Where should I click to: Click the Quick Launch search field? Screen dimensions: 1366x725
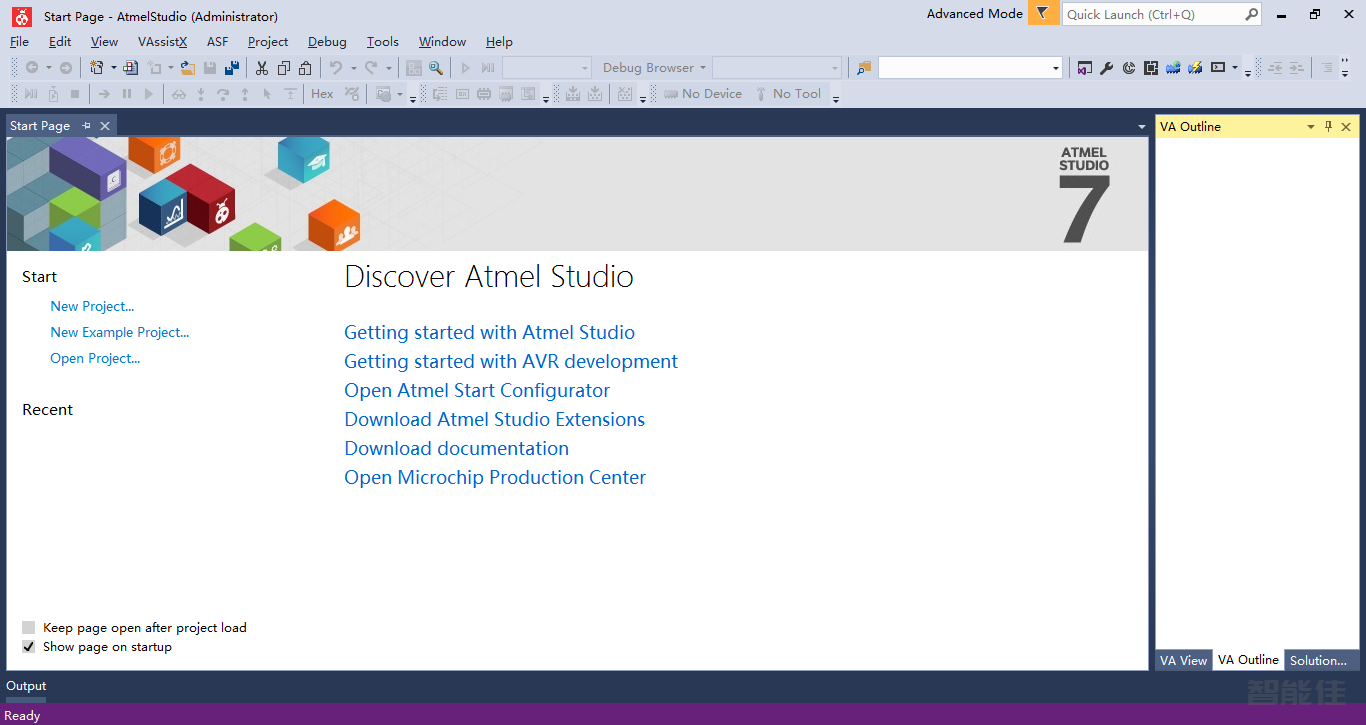tap(1150, 14)
